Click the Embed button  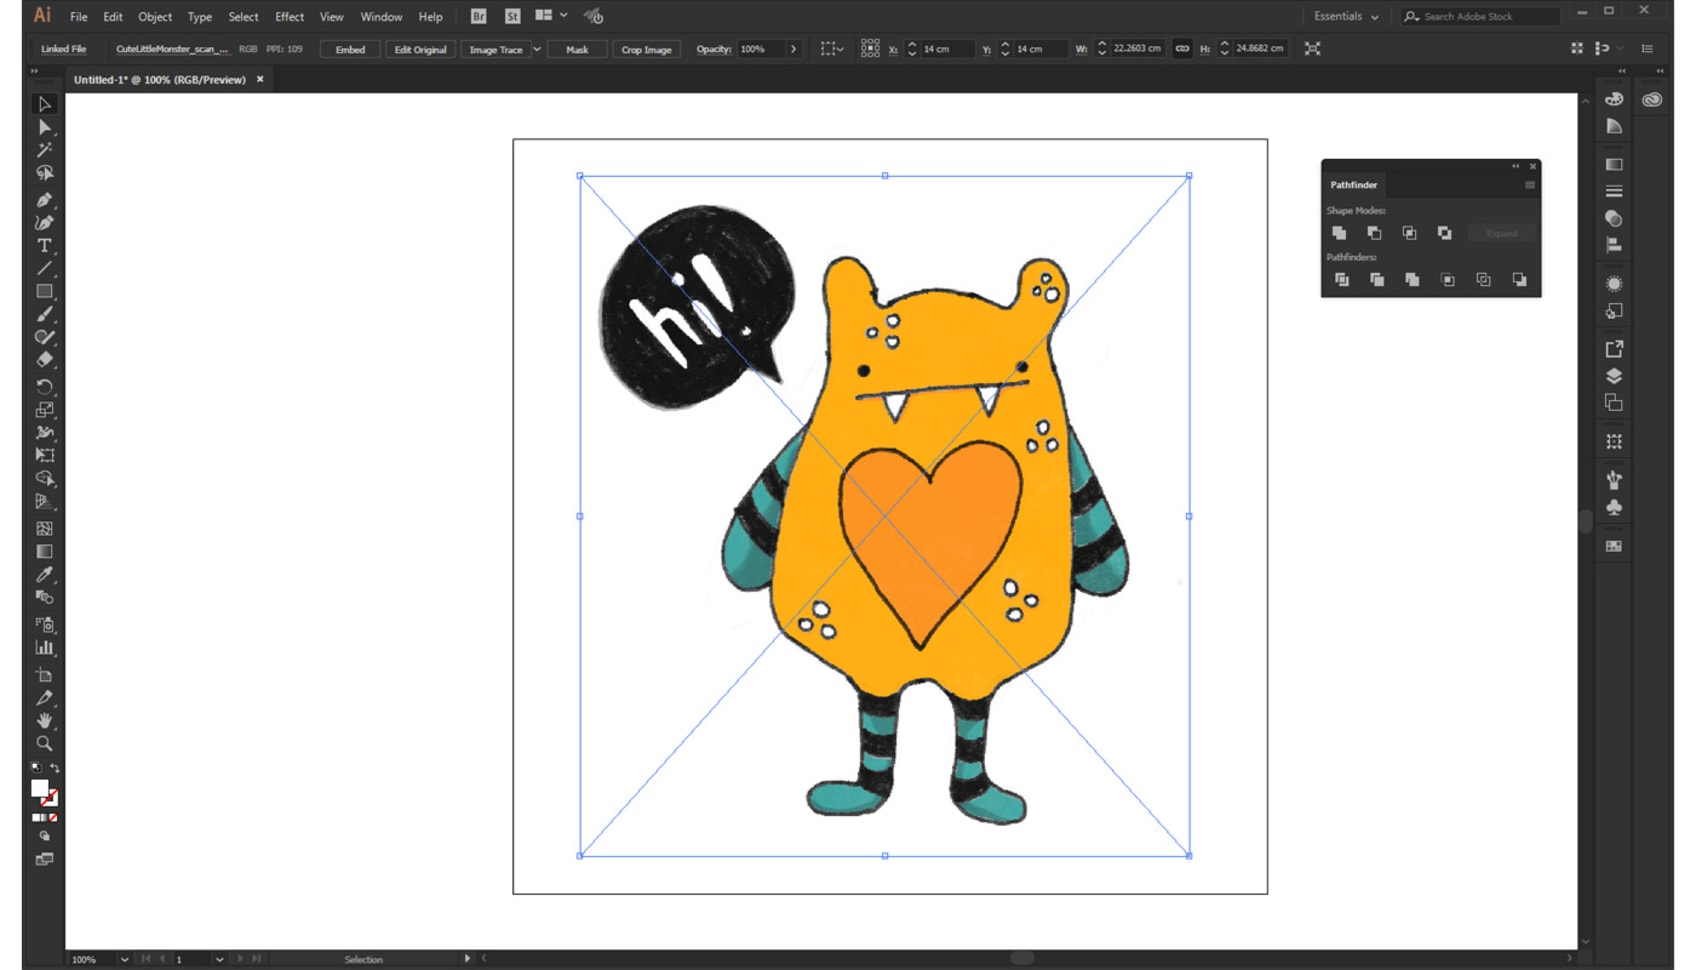click(x=350, y=49)
